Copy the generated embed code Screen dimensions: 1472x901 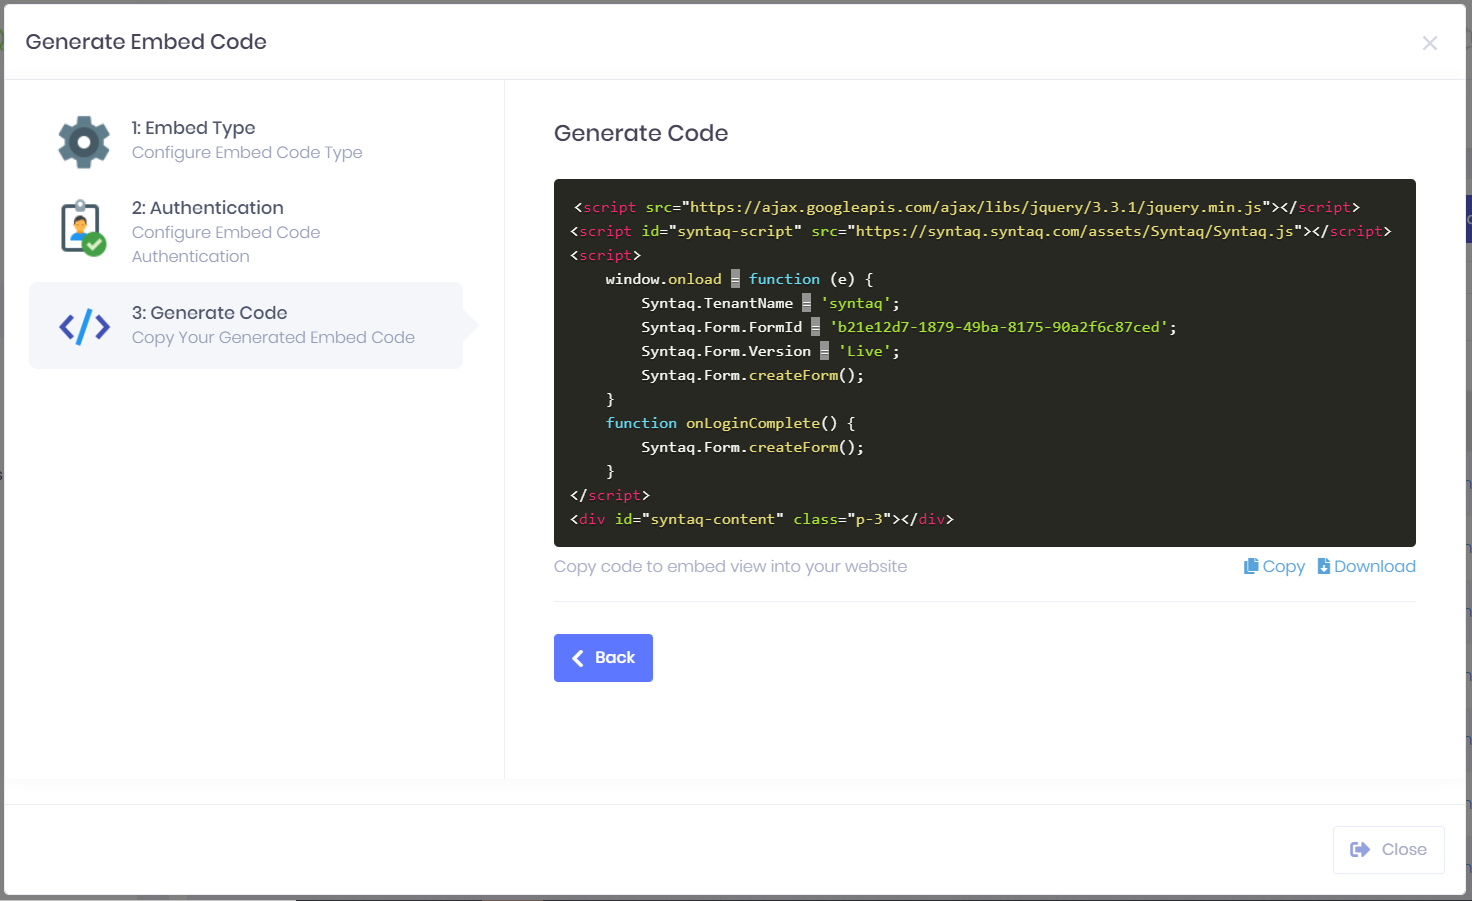1283,566
